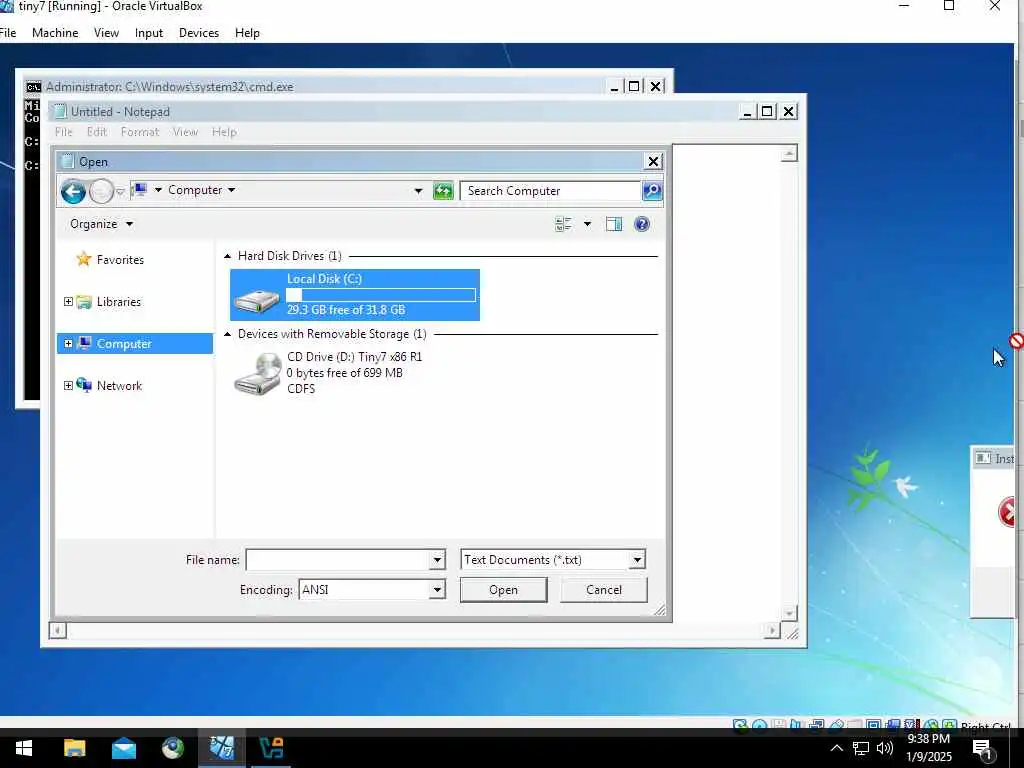
Task: Click the Windows Start button
Action: pos(24,748)
